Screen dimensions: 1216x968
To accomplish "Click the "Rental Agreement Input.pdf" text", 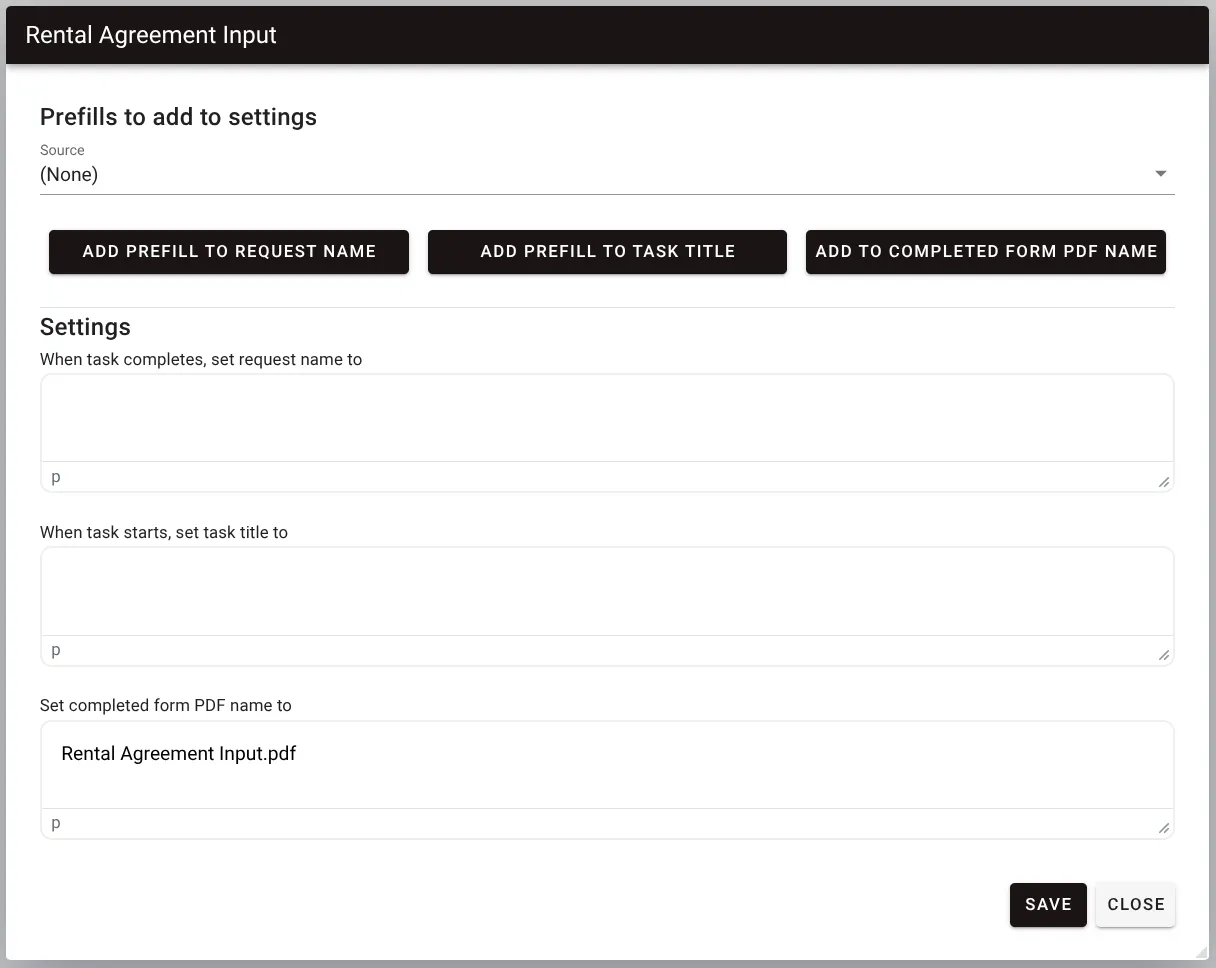I will (x=179, y=754).
